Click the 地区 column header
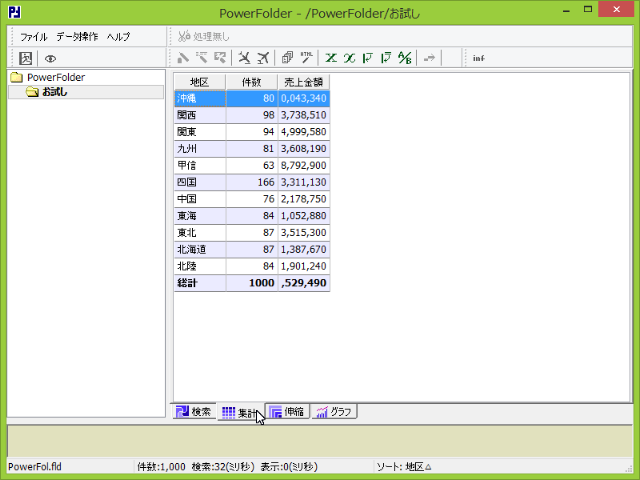 [x=200, y=82]
